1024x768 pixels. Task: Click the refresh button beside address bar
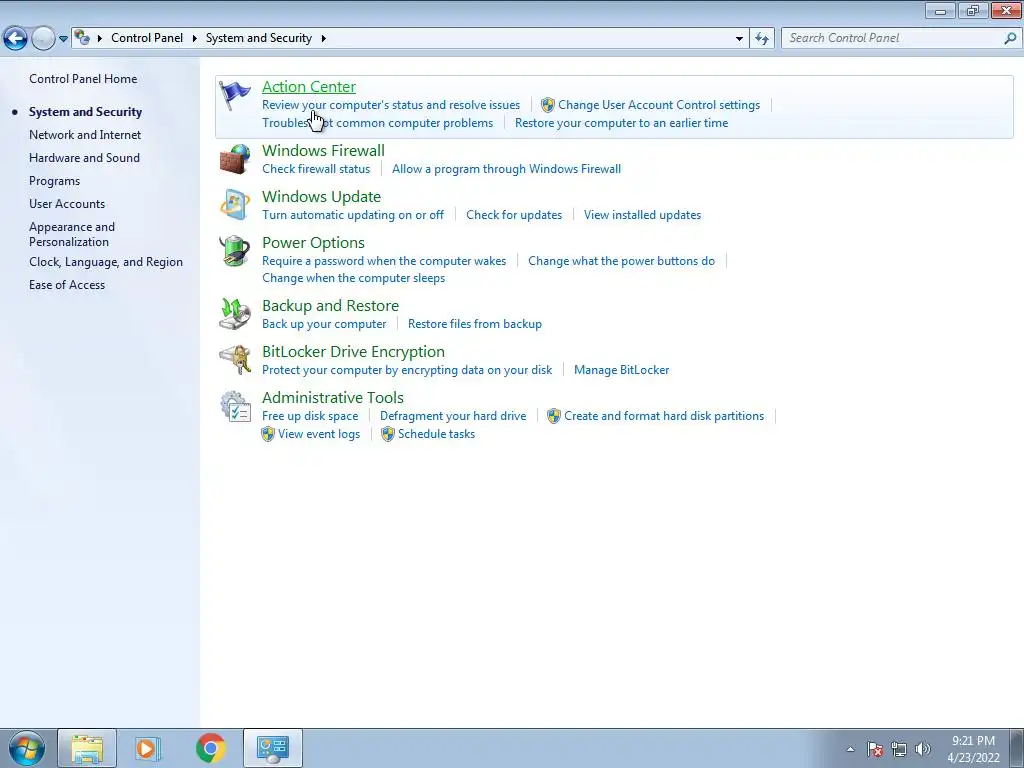pos(761,39)
